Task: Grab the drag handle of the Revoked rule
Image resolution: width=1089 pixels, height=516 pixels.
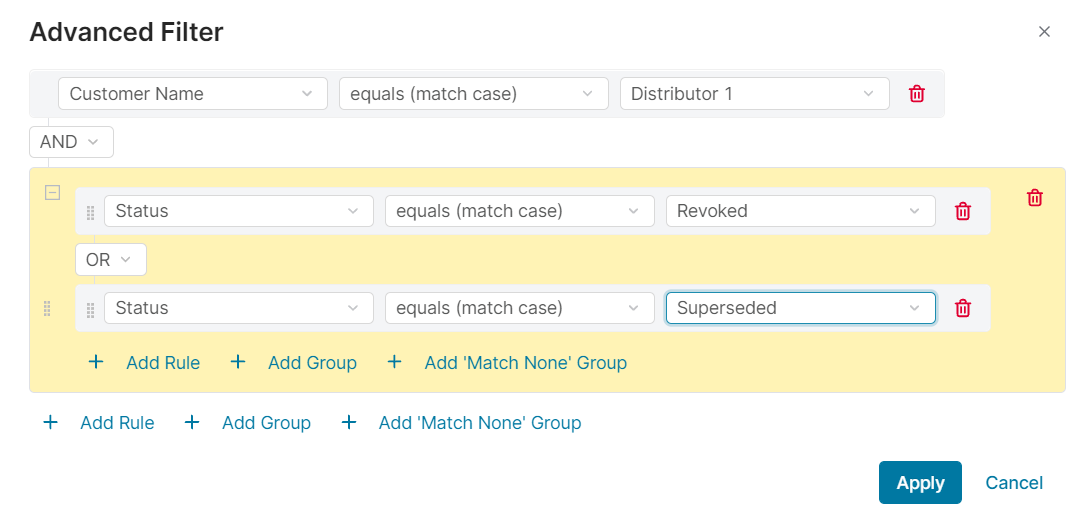Action: [x=91, y=212]
